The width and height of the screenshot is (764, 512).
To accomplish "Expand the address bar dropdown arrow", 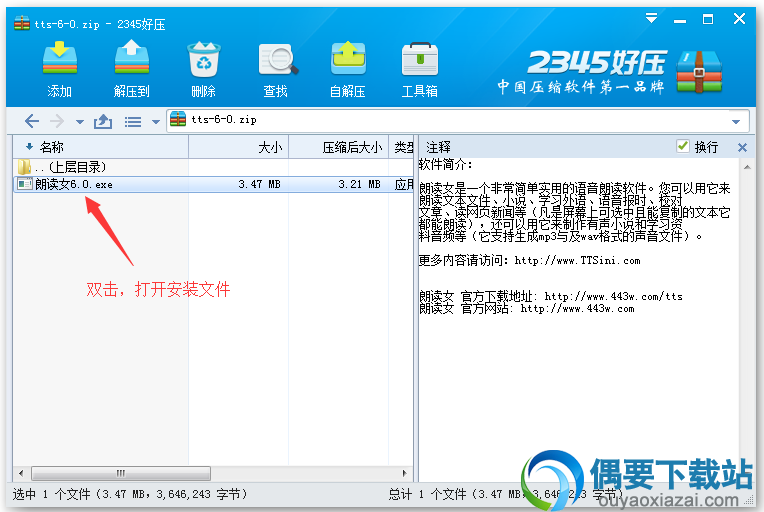I will click(736, 121).
